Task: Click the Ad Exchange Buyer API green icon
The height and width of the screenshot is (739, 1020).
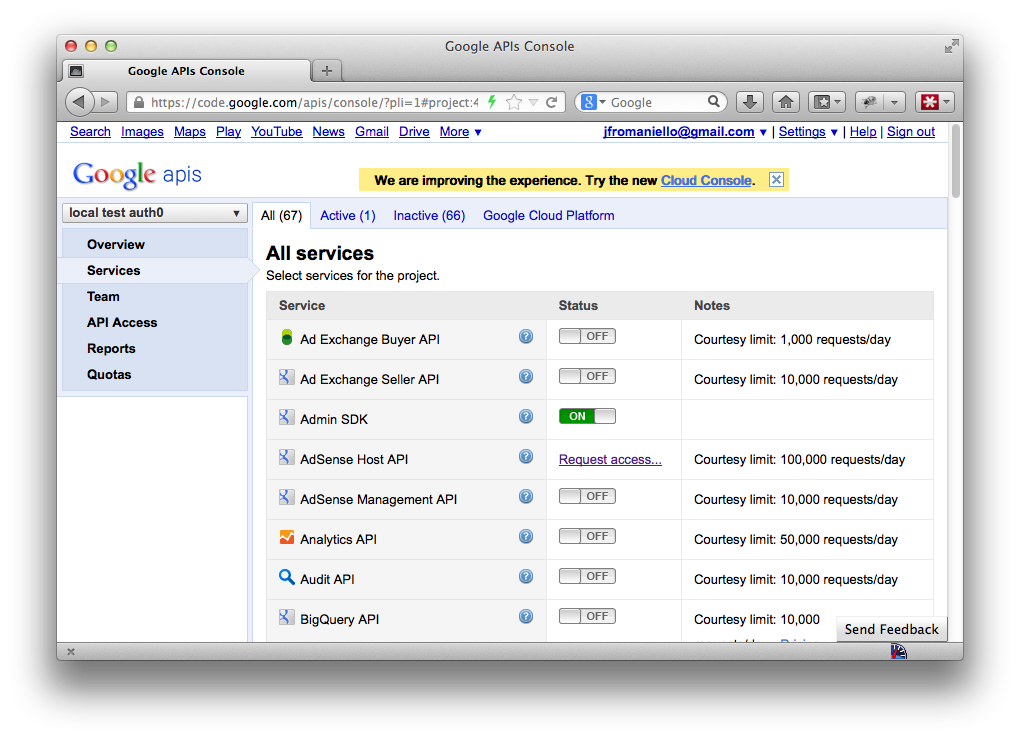Action: pos(286,337)
